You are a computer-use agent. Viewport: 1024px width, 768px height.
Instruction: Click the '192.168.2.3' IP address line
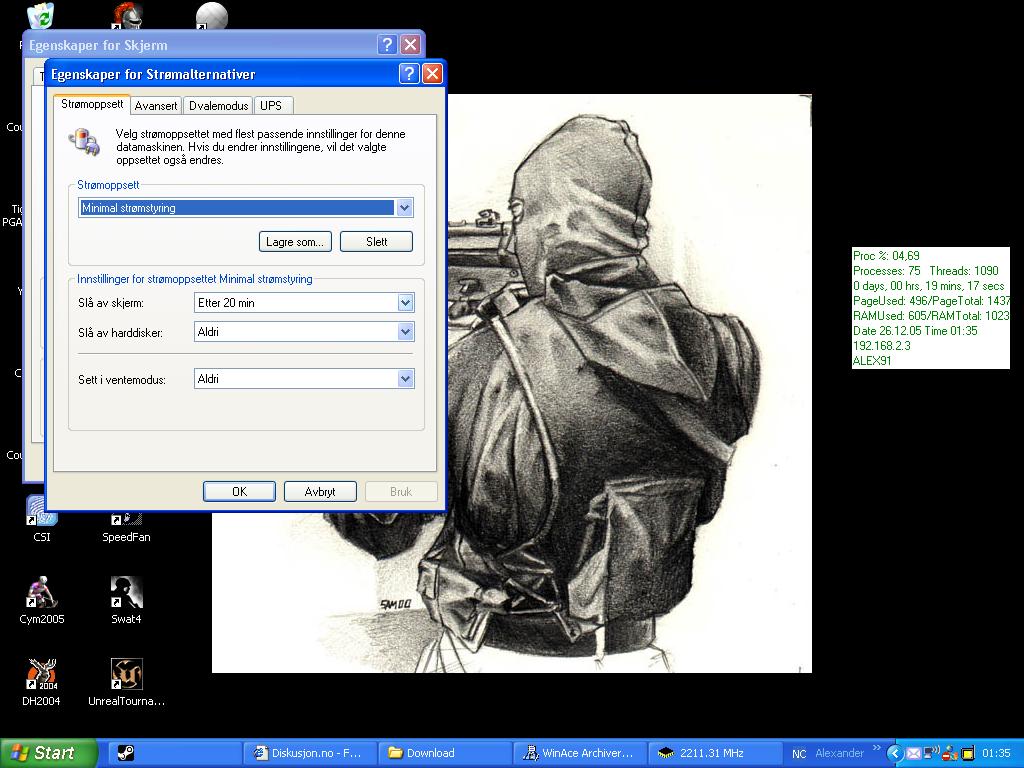coord(882,345)
